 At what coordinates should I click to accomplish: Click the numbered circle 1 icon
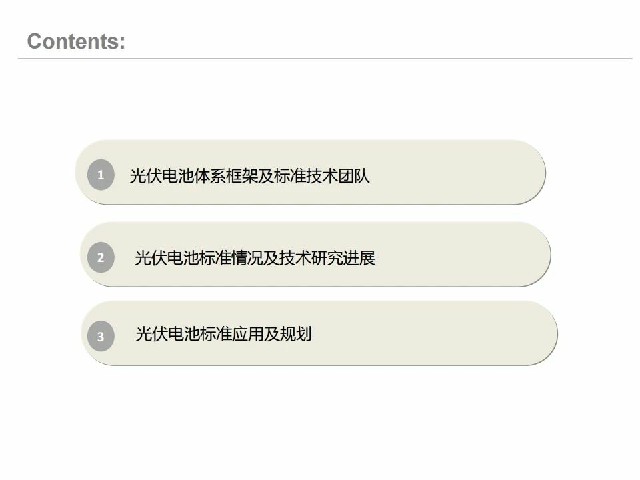101,177
